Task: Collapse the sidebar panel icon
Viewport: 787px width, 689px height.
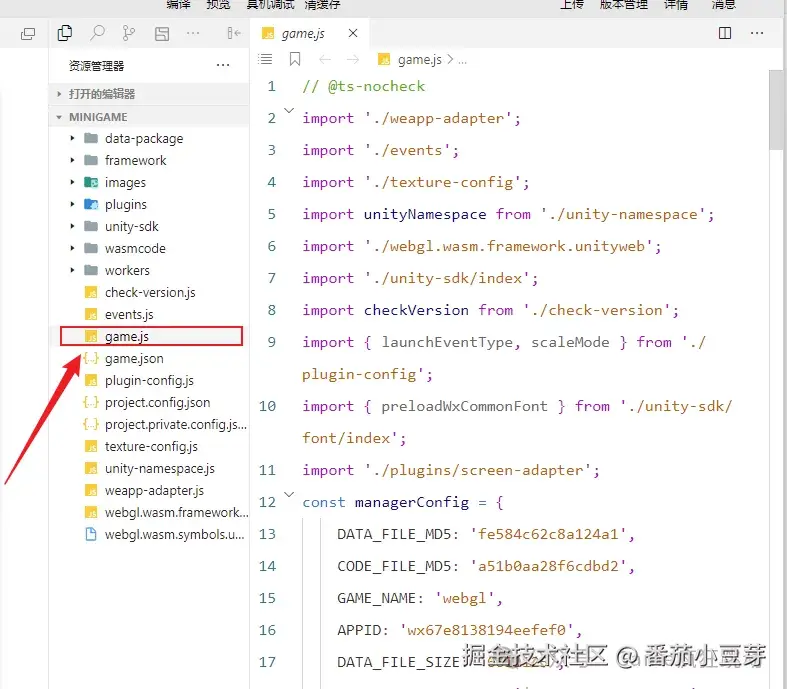Action: click(234, 33)
